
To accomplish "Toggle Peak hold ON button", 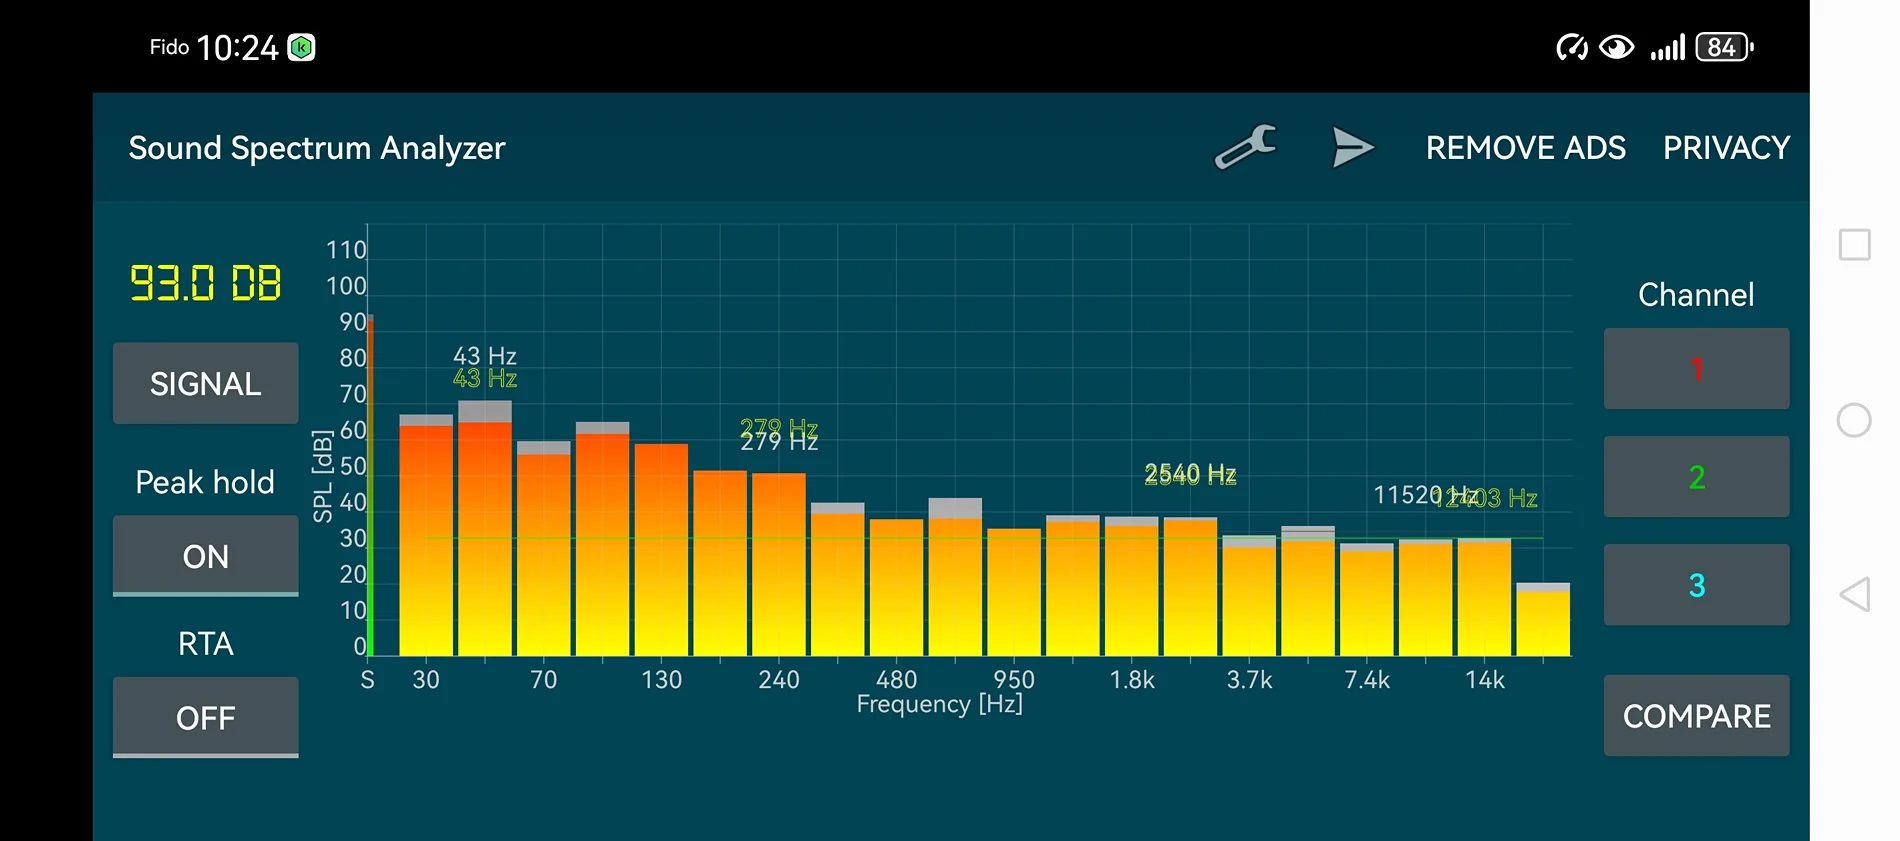I will tap(206, 556).
